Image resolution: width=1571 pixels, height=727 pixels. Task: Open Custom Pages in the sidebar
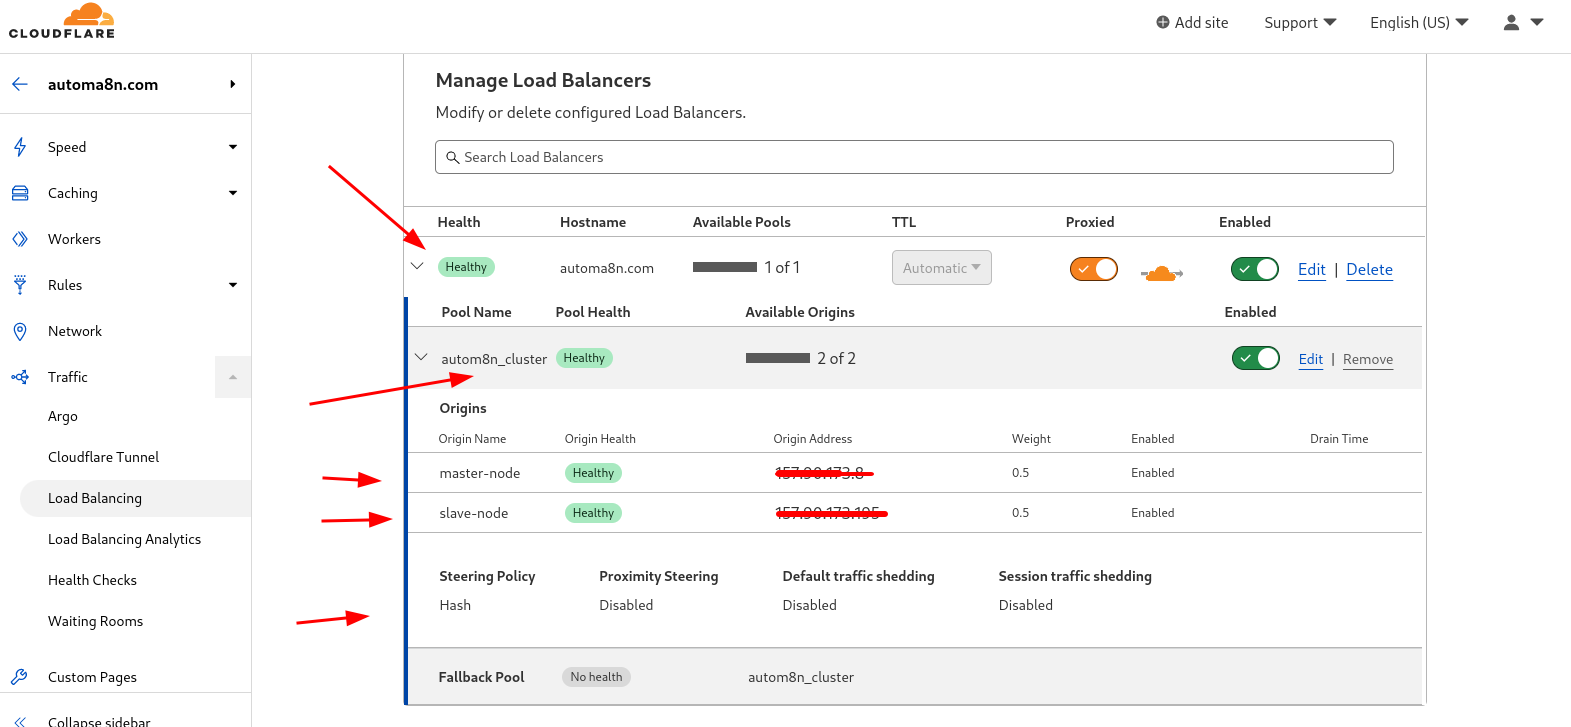coord(92,677)
